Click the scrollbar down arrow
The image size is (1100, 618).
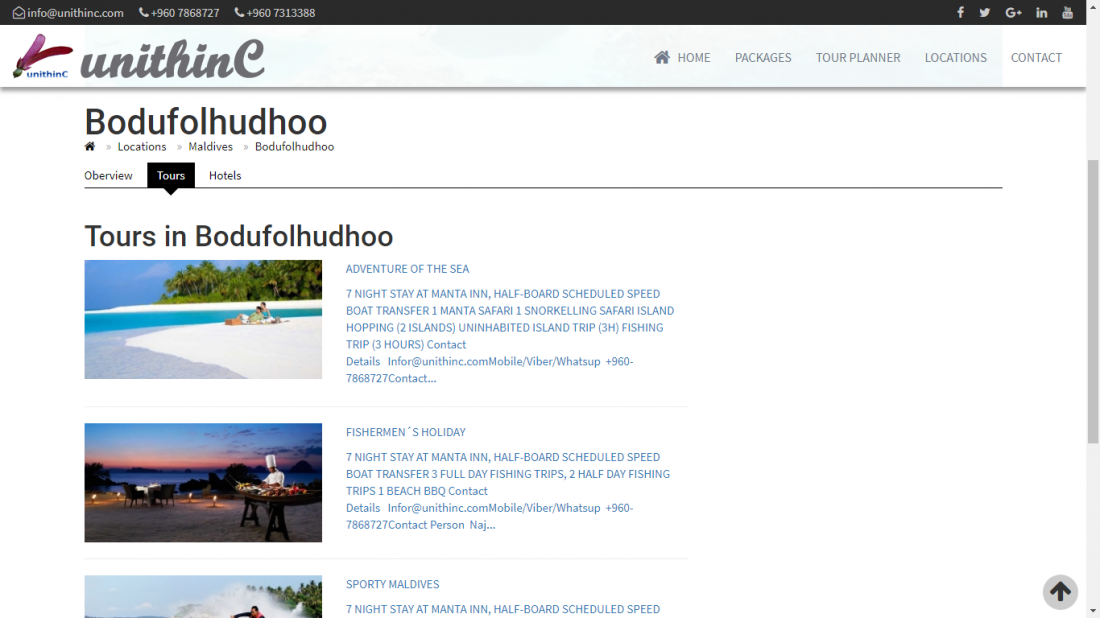(1093, 612)
